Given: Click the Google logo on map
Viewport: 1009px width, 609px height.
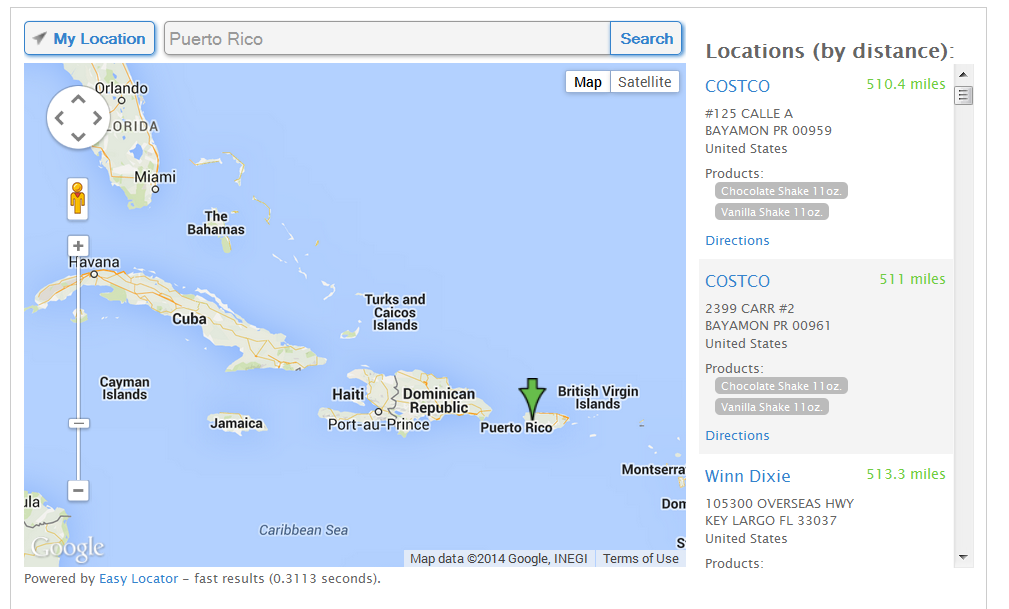Looking at the screenshot, I should tap(68, 548).
